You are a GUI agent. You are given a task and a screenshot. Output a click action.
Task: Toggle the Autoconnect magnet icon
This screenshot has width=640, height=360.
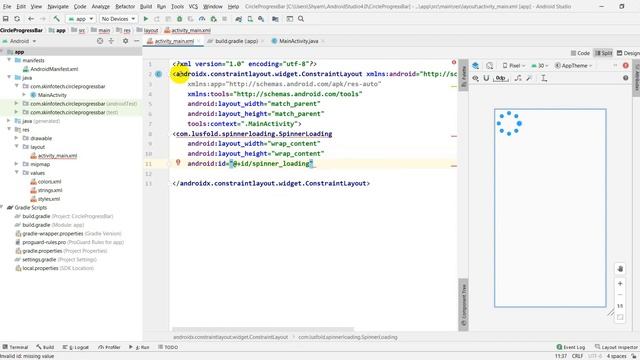pyautogui.click(x=486, y=78)
